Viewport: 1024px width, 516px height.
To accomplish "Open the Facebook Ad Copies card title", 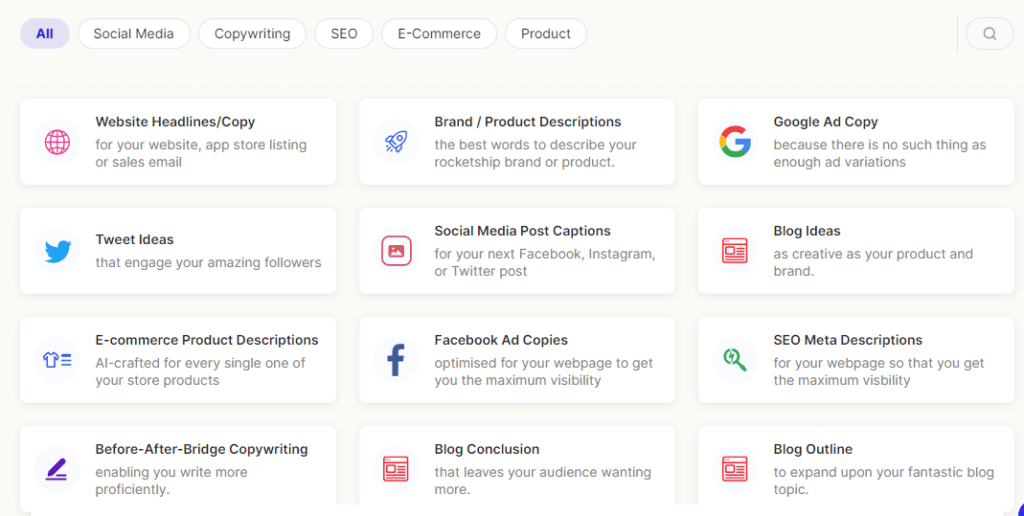I will click(x=500, y=340).
